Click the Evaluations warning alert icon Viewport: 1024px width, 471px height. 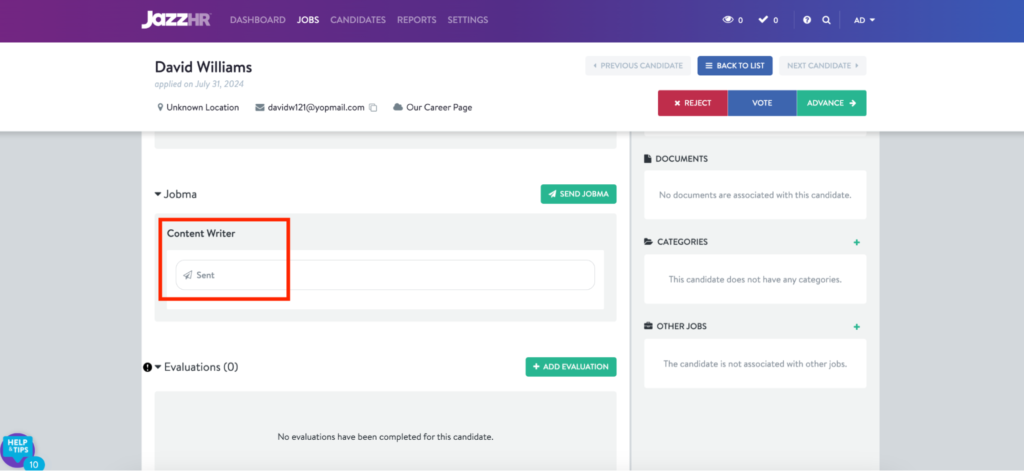click(147, 367)
